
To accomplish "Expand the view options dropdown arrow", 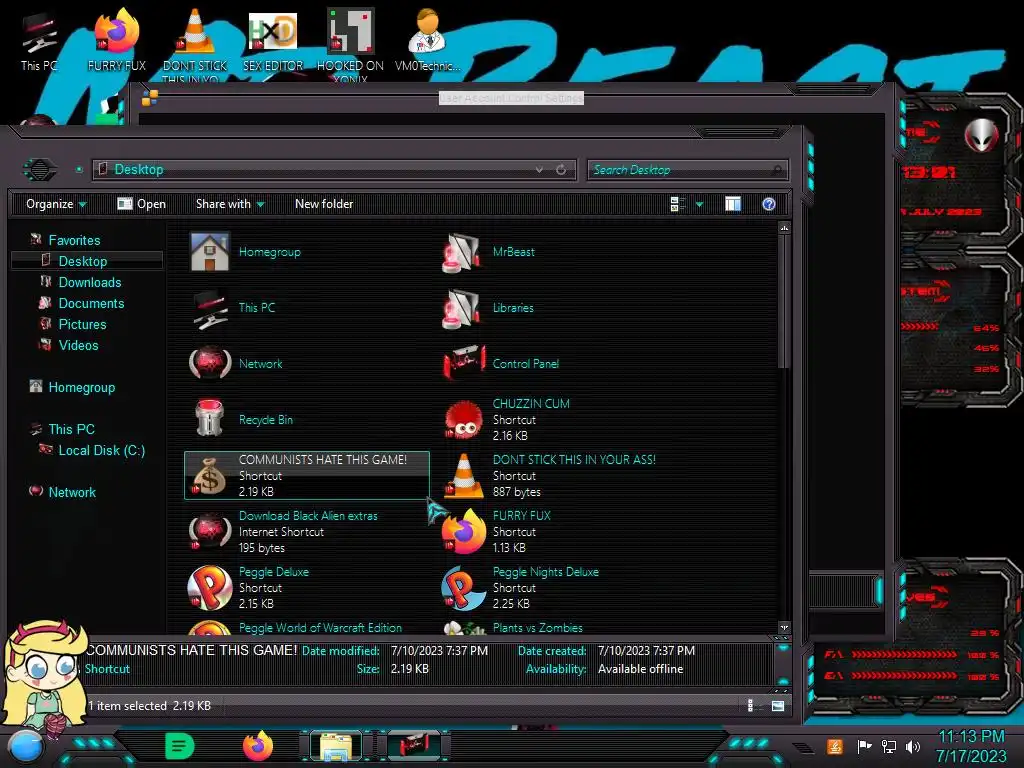I will pos(699,204).
